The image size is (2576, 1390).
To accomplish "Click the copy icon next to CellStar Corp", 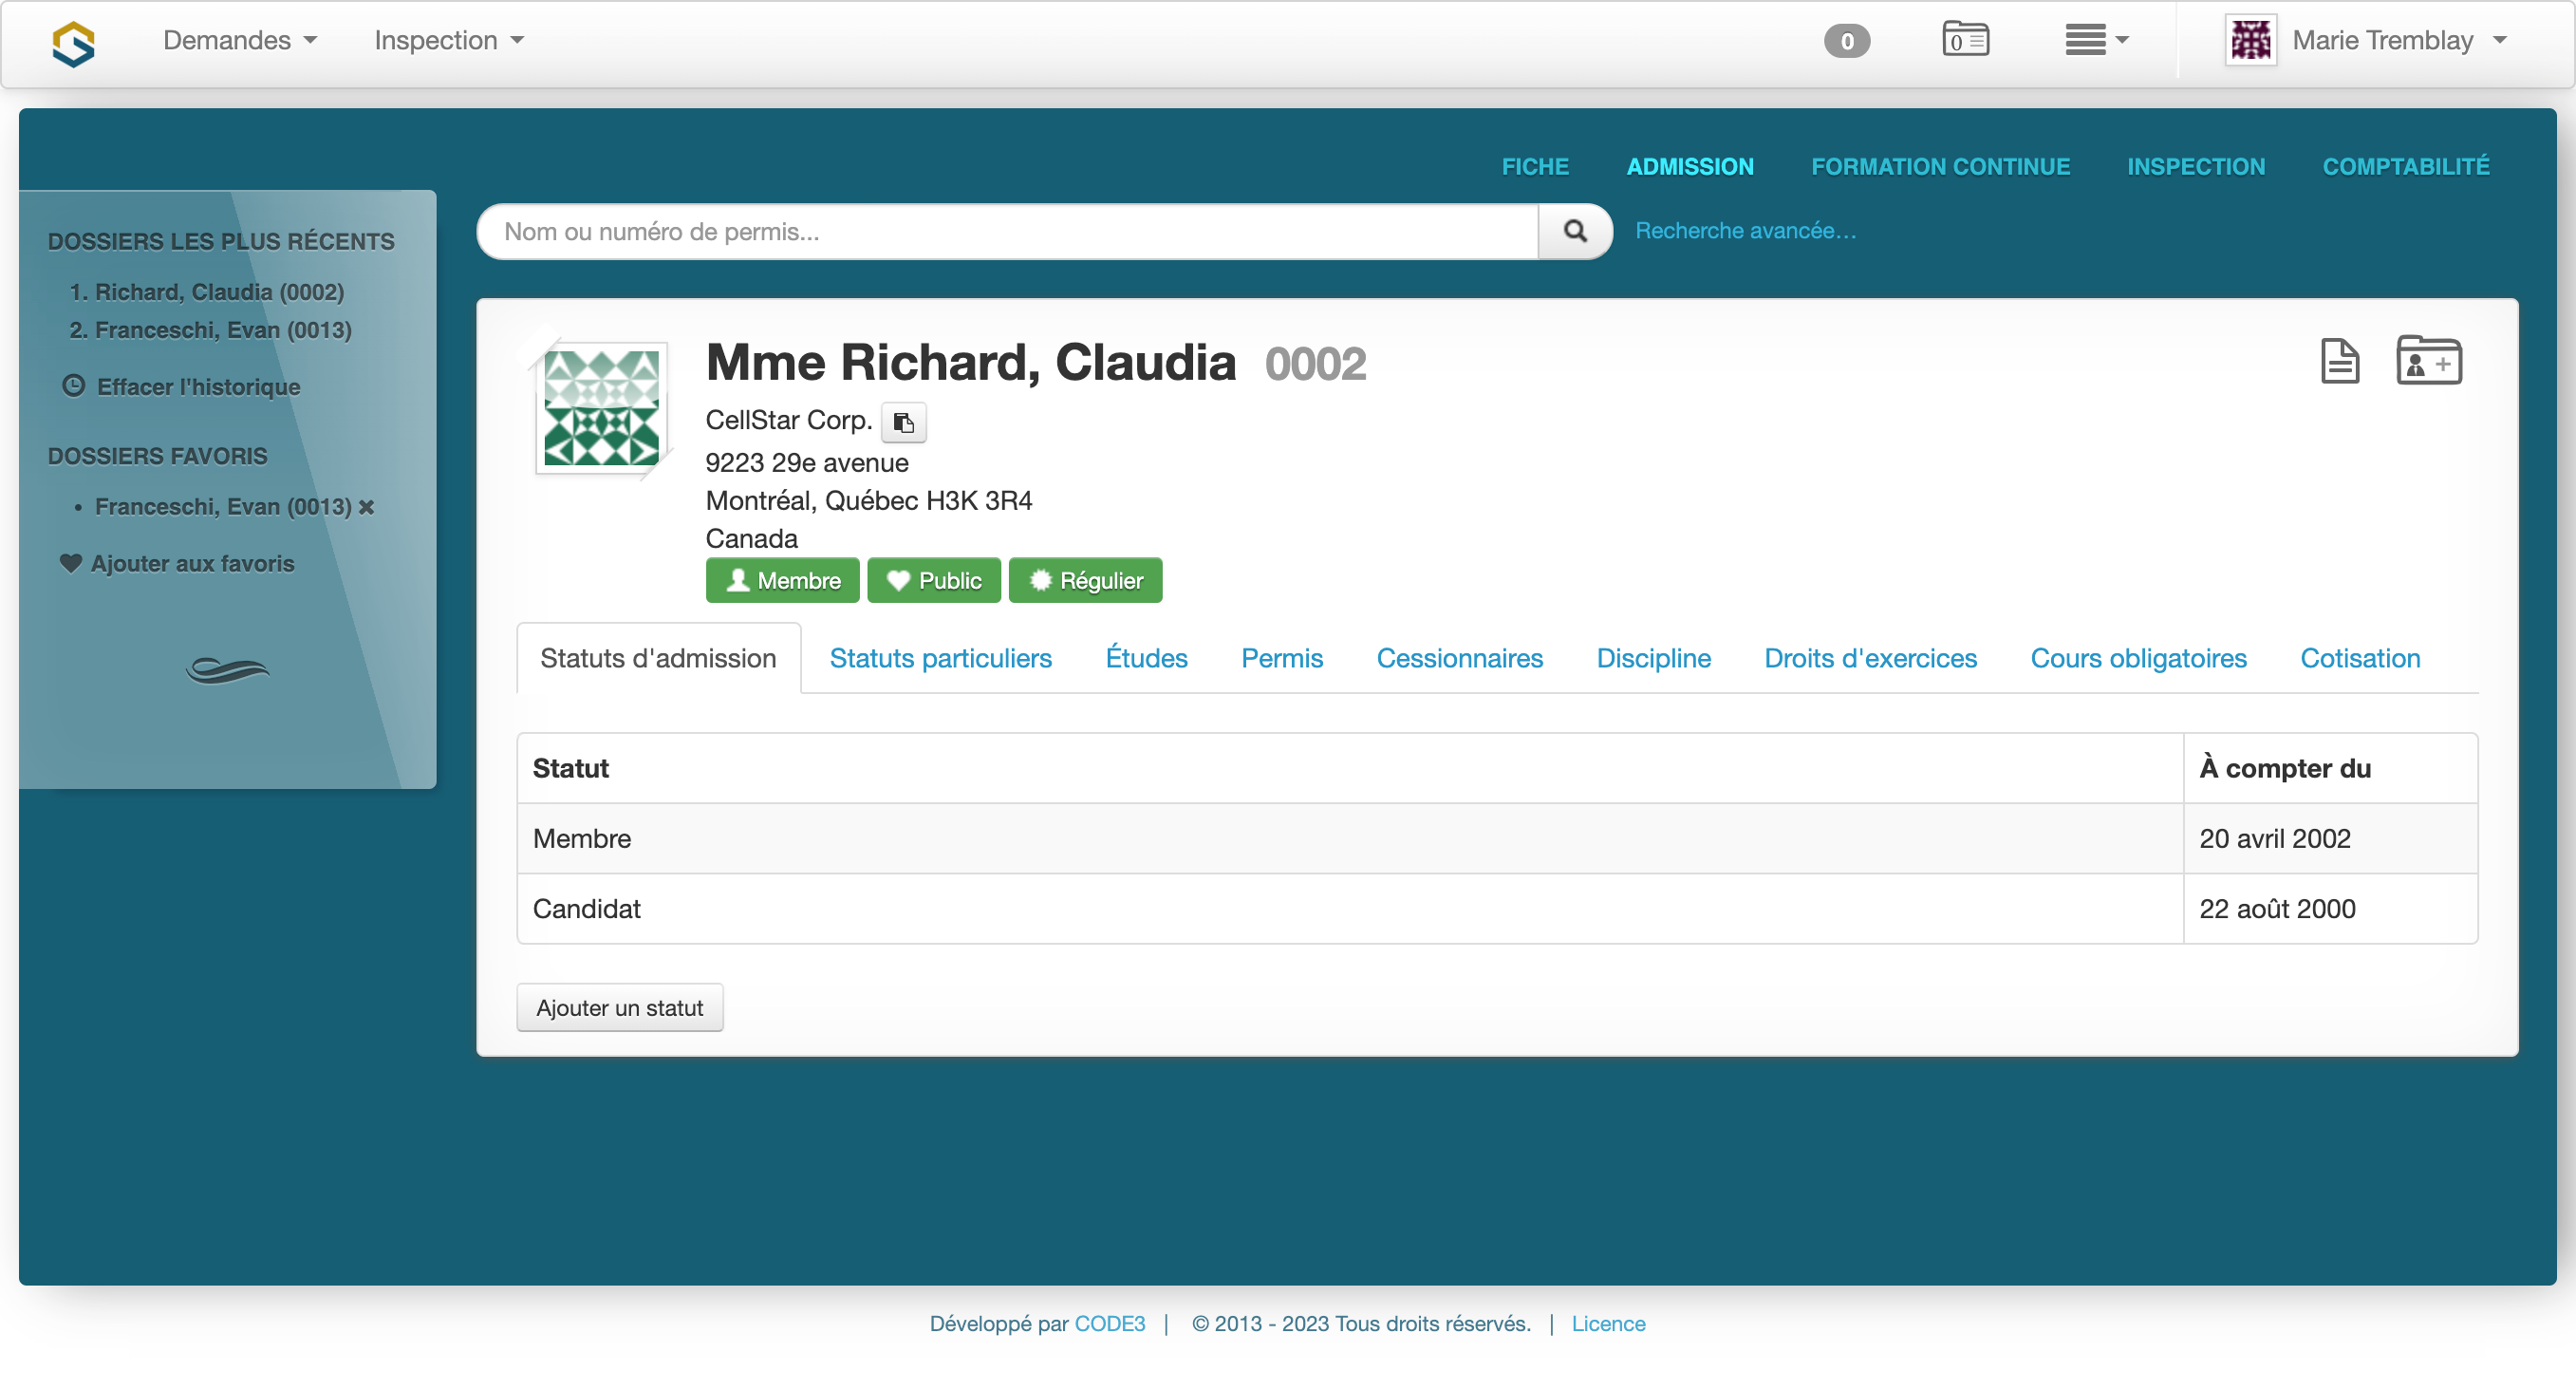I will coord(902,422).
